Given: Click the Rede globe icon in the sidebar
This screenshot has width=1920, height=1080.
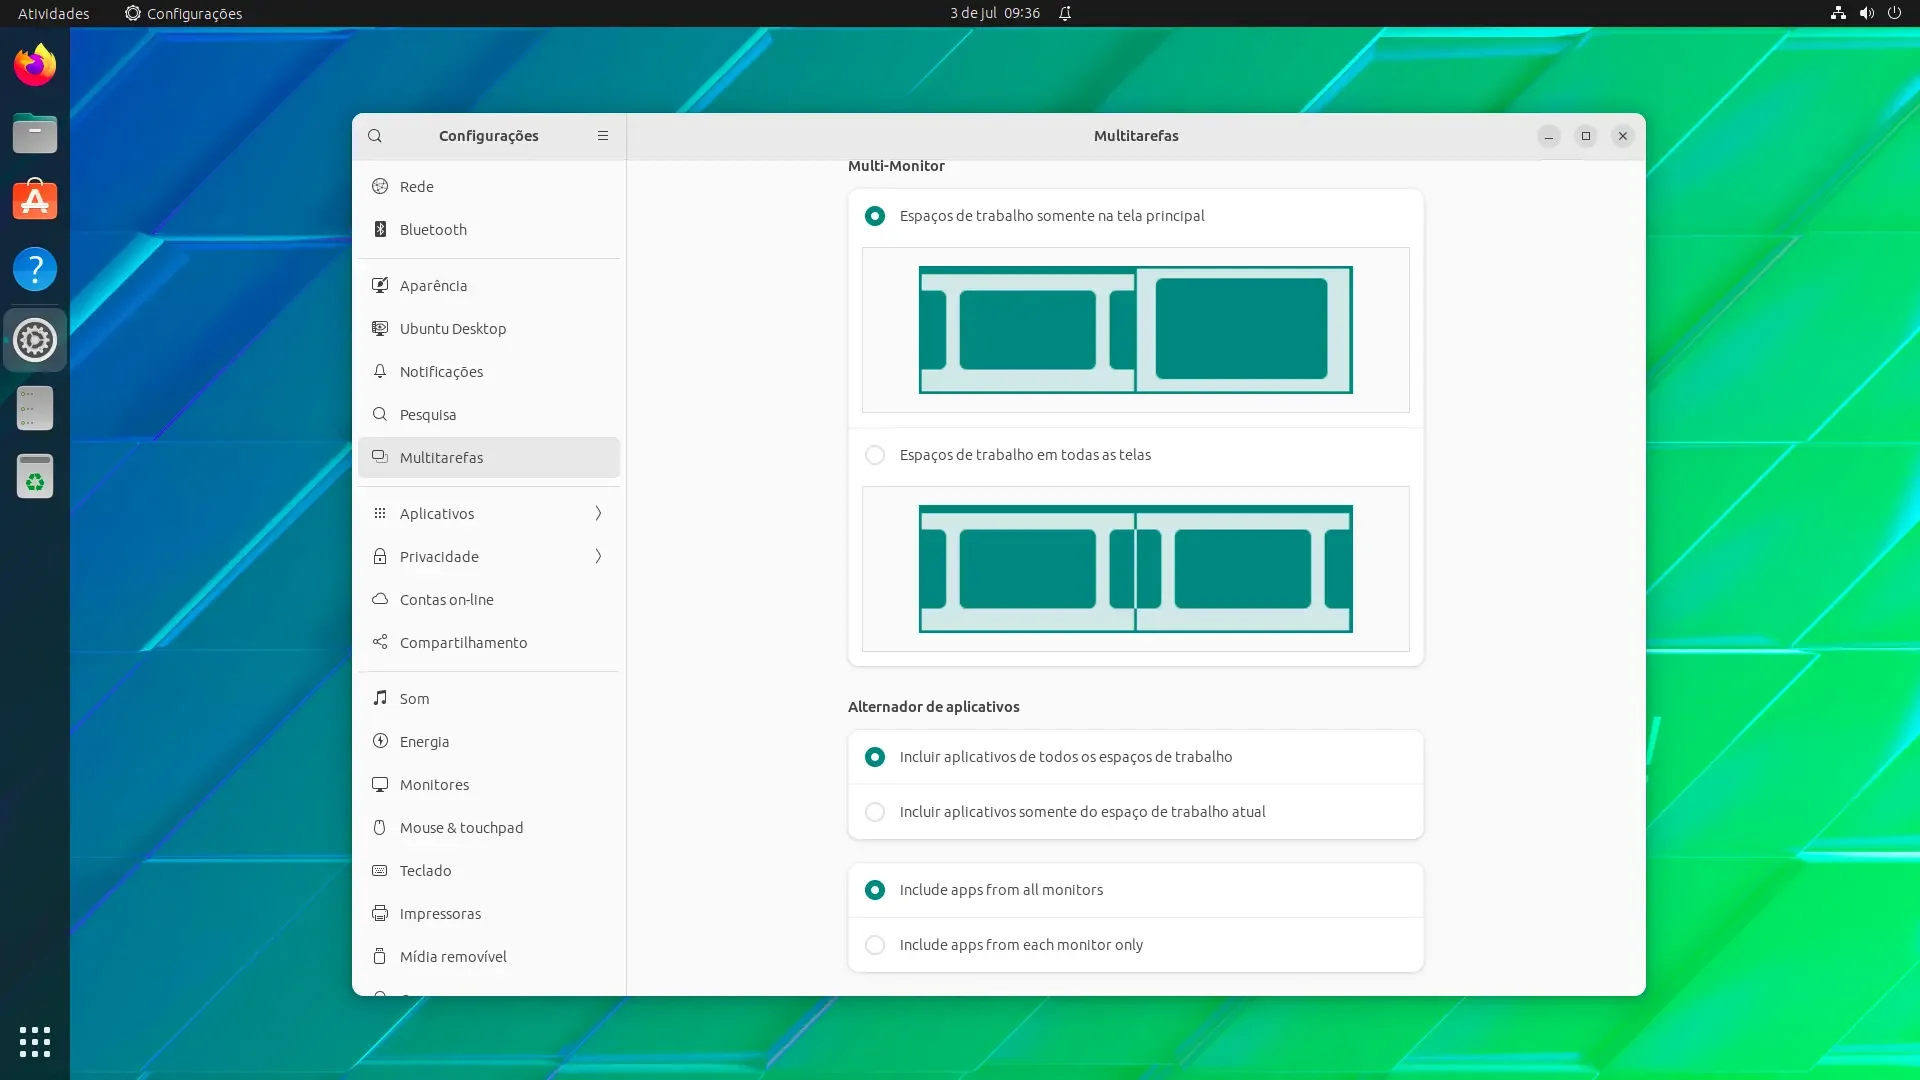Looking at the screenshot, I should coord(380,186).
